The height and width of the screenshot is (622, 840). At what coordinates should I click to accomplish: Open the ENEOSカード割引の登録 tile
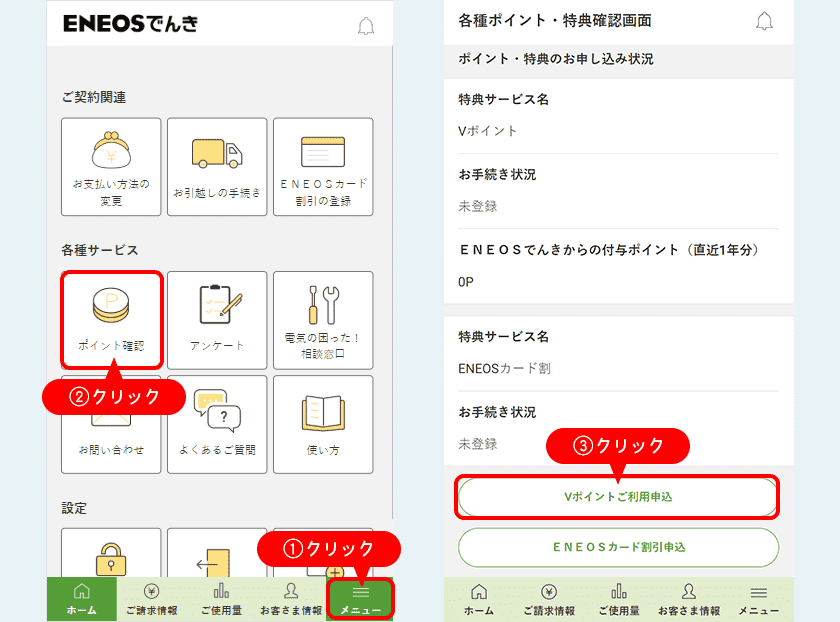point(323,167)
